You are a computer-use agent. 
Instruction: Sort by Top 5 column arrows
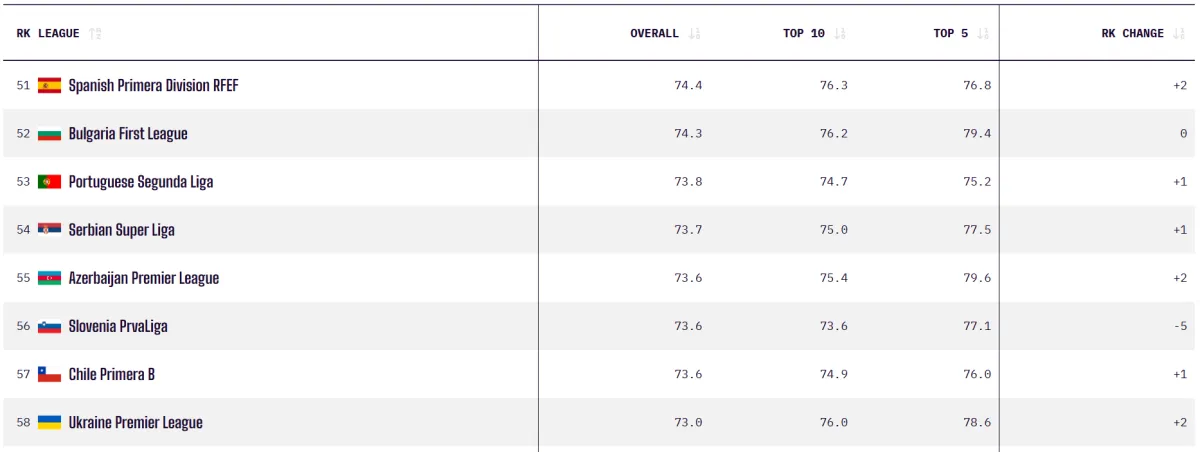[x=983, y=33]
